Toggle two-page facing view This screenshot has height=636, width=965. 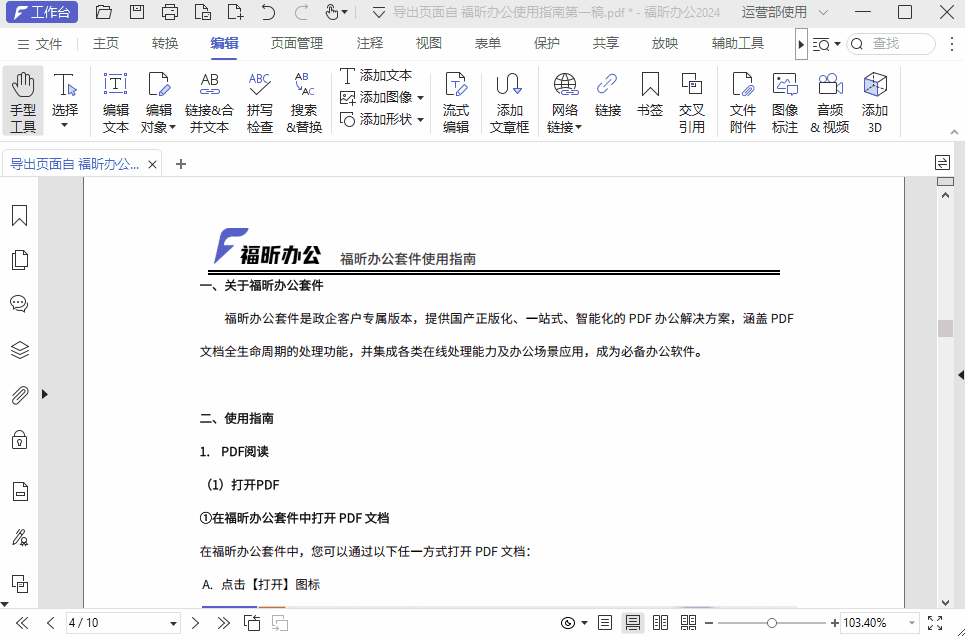pyautogui.click(x=660, y=623)
